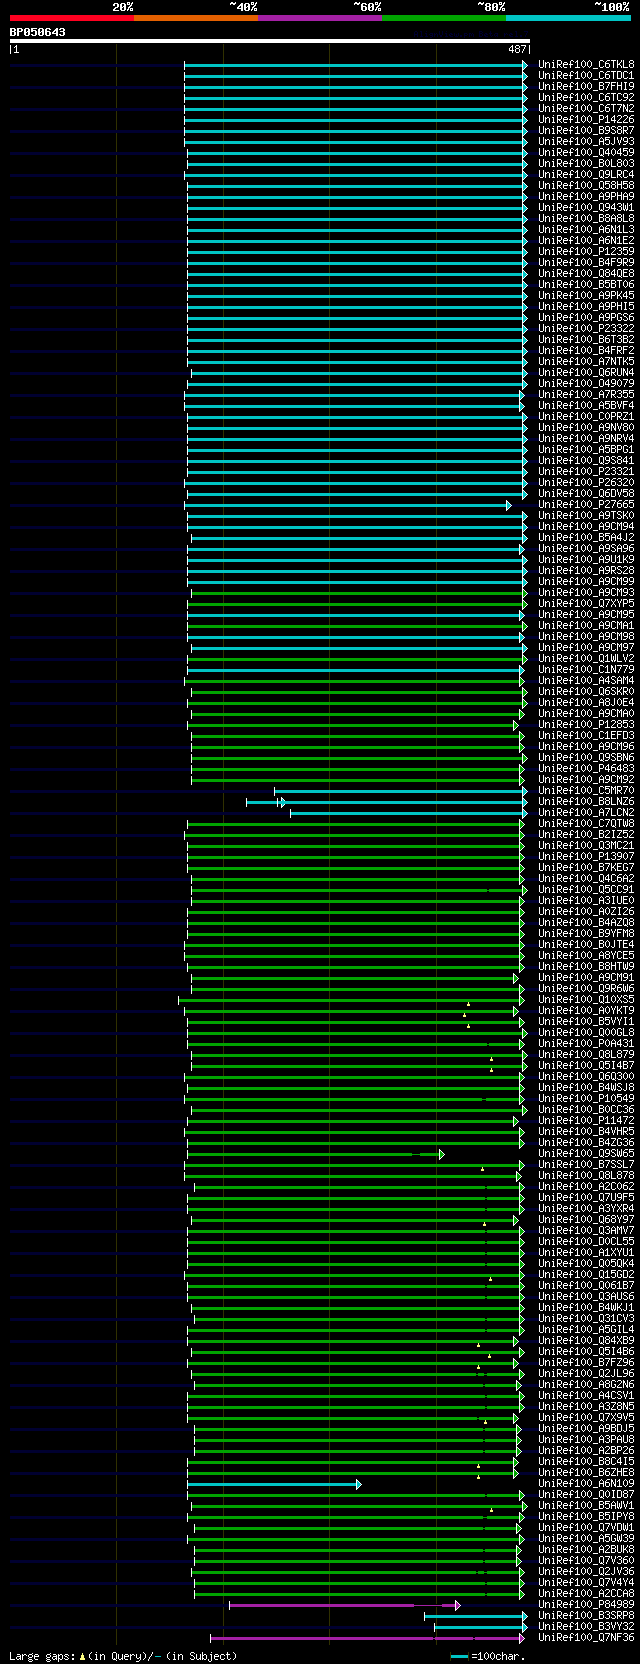Viewport: 640px width, 1664px height.
Task: Select the UniRef100_Q84XB9 label
Action: (x=586, y=1340)
